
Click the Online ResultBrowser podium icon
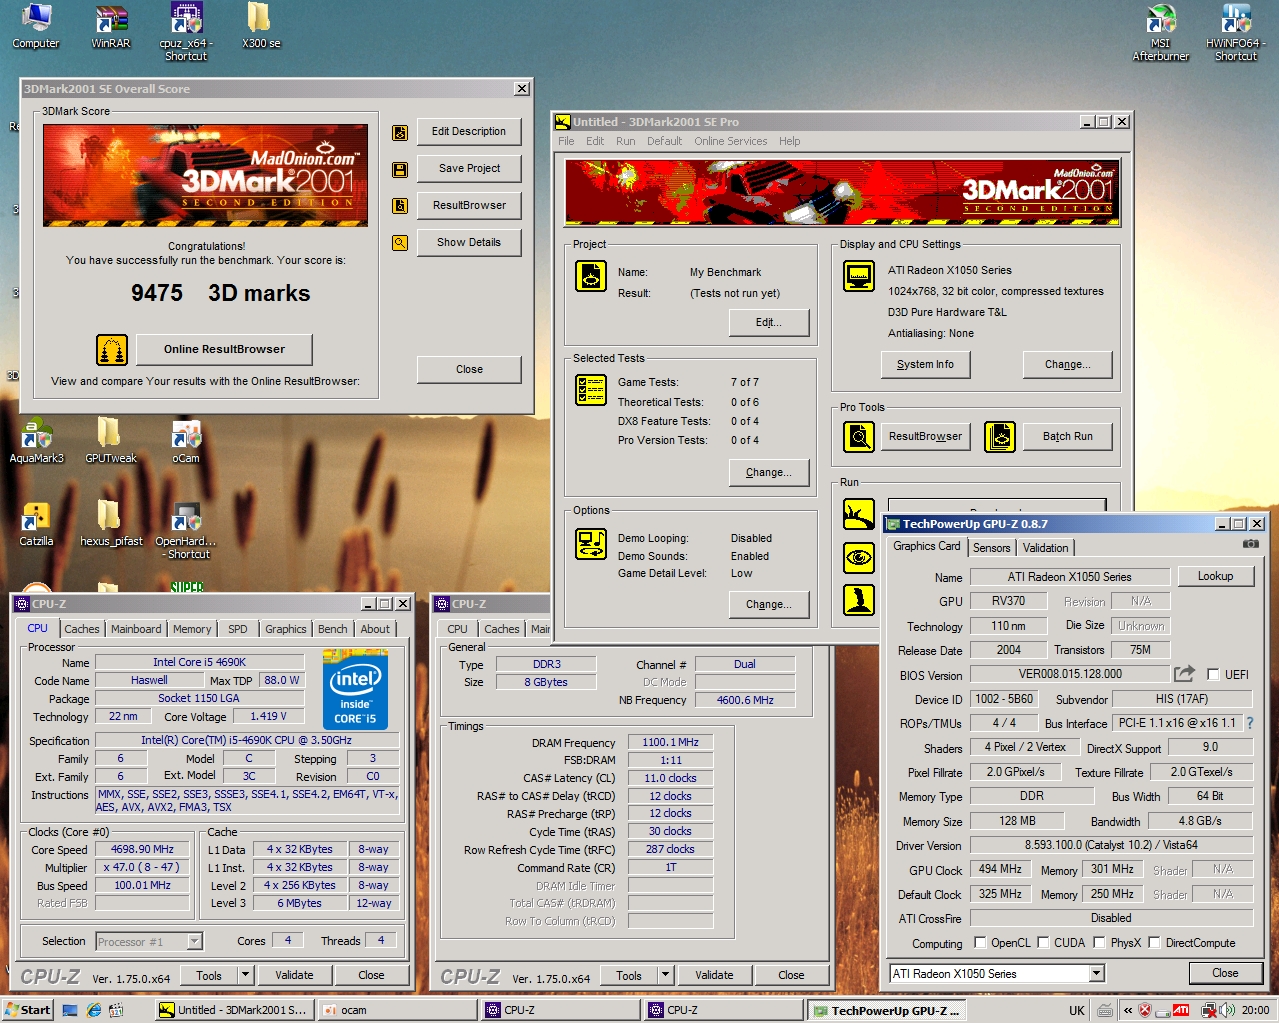pos(112,350)
